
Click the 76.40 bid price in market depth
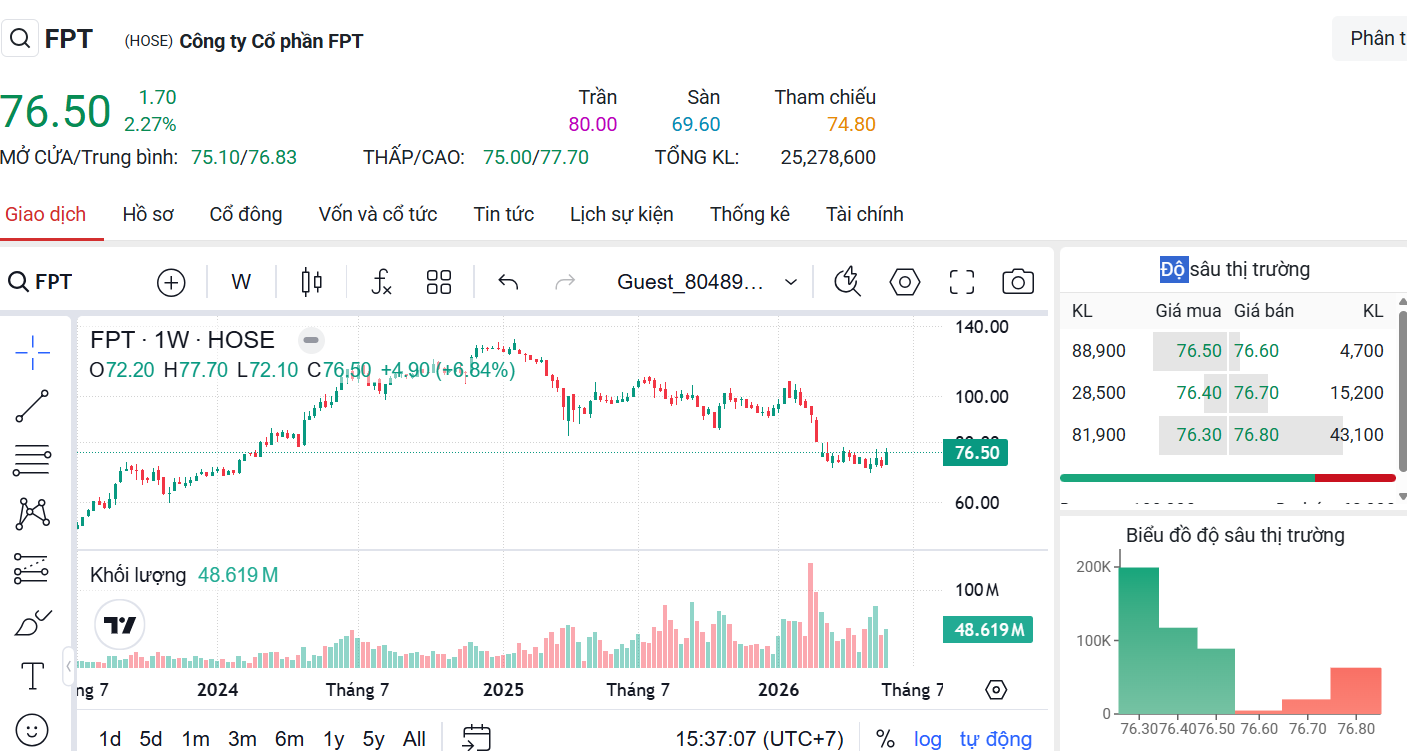[1199, 393]
